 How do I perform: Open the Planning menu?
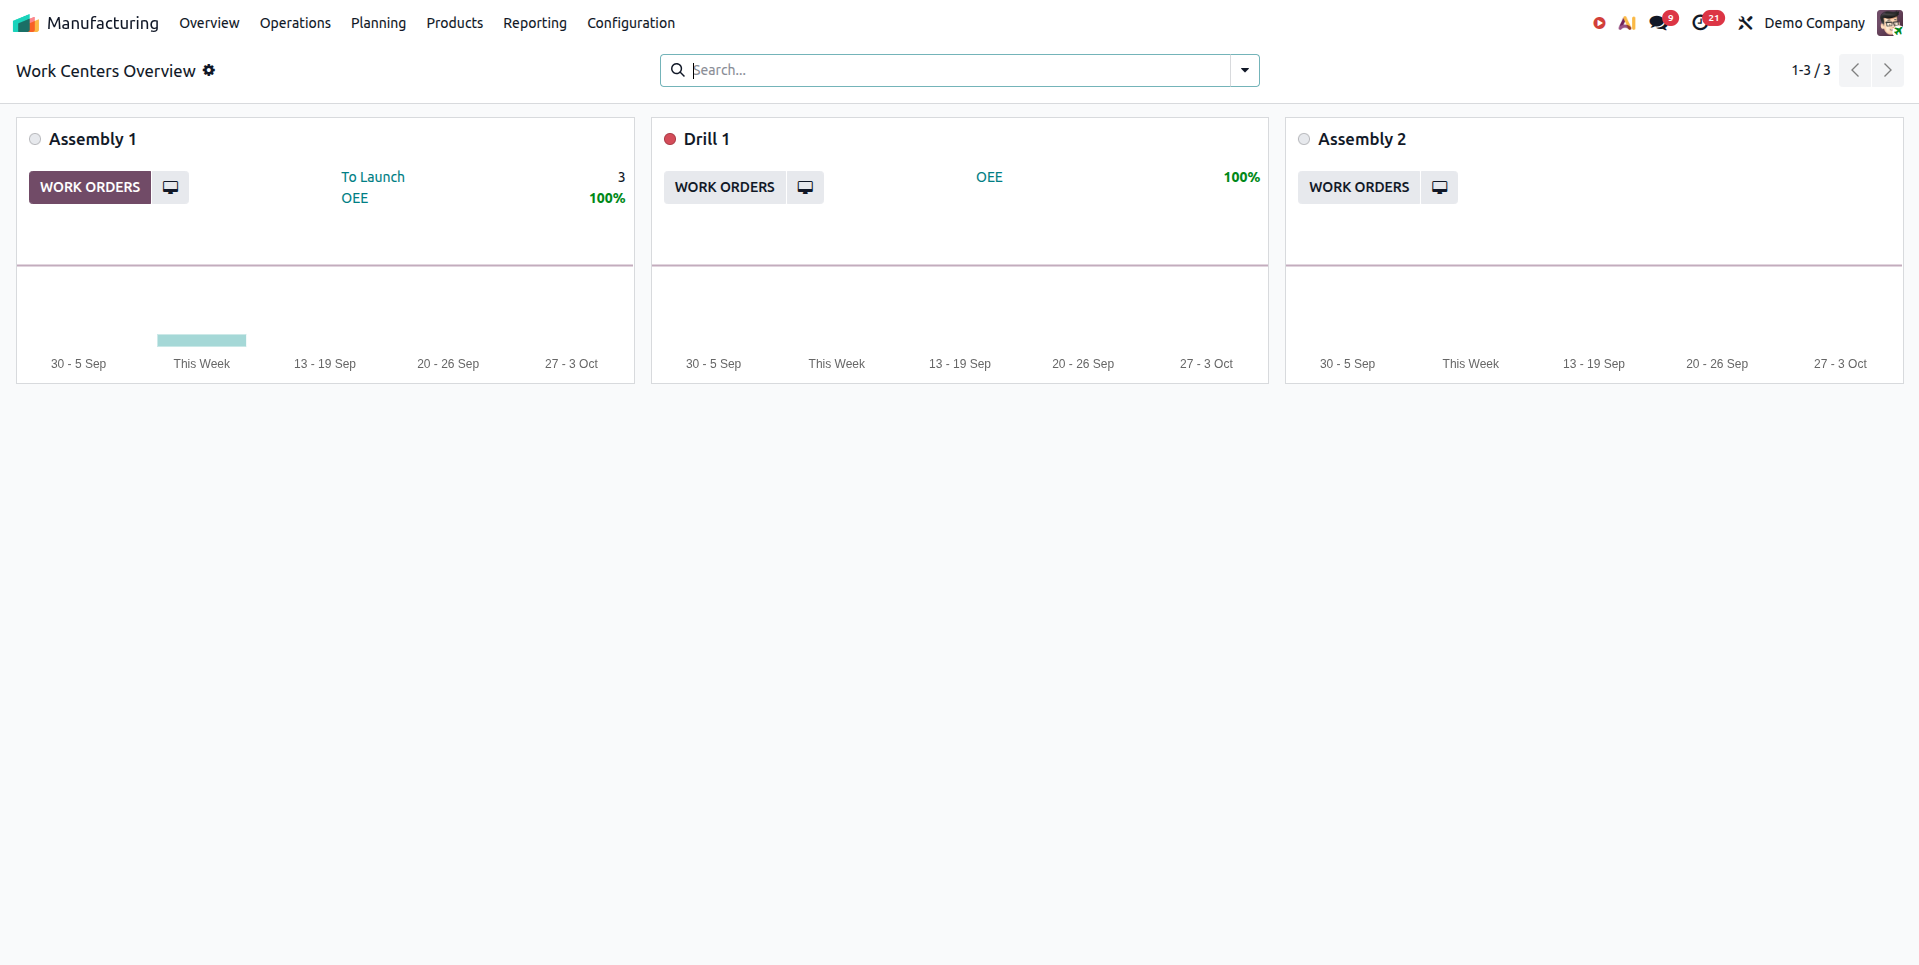(378, 23)
